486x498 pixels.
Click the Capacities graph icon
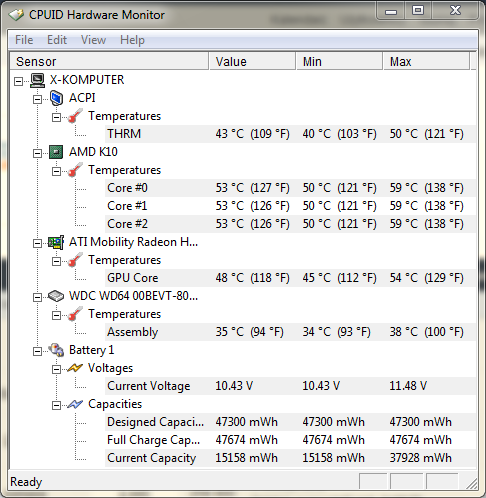tap(75, 404)
